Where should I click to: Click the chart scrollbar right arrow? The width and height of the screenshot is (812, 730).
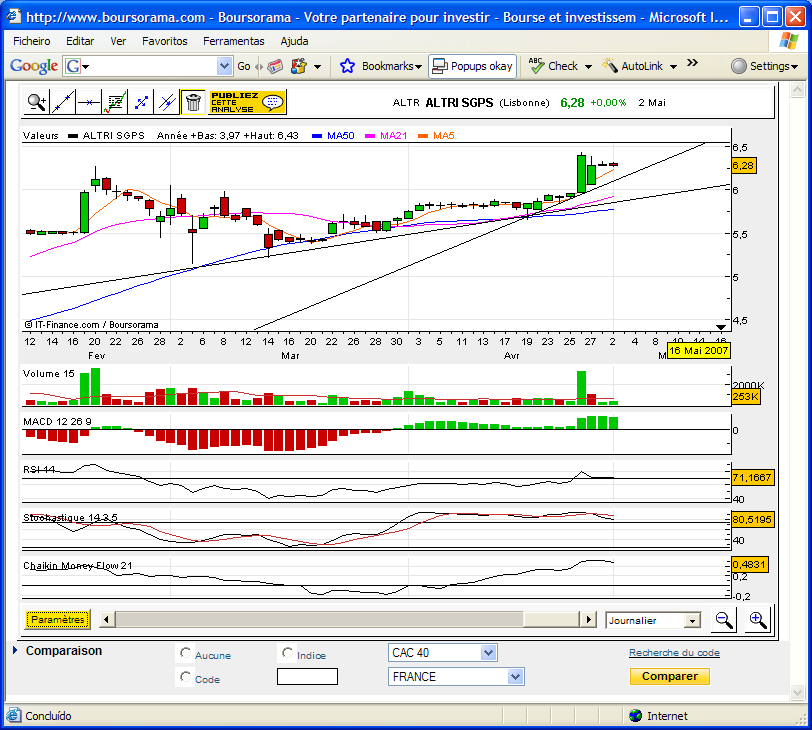(x=588, y=620)
